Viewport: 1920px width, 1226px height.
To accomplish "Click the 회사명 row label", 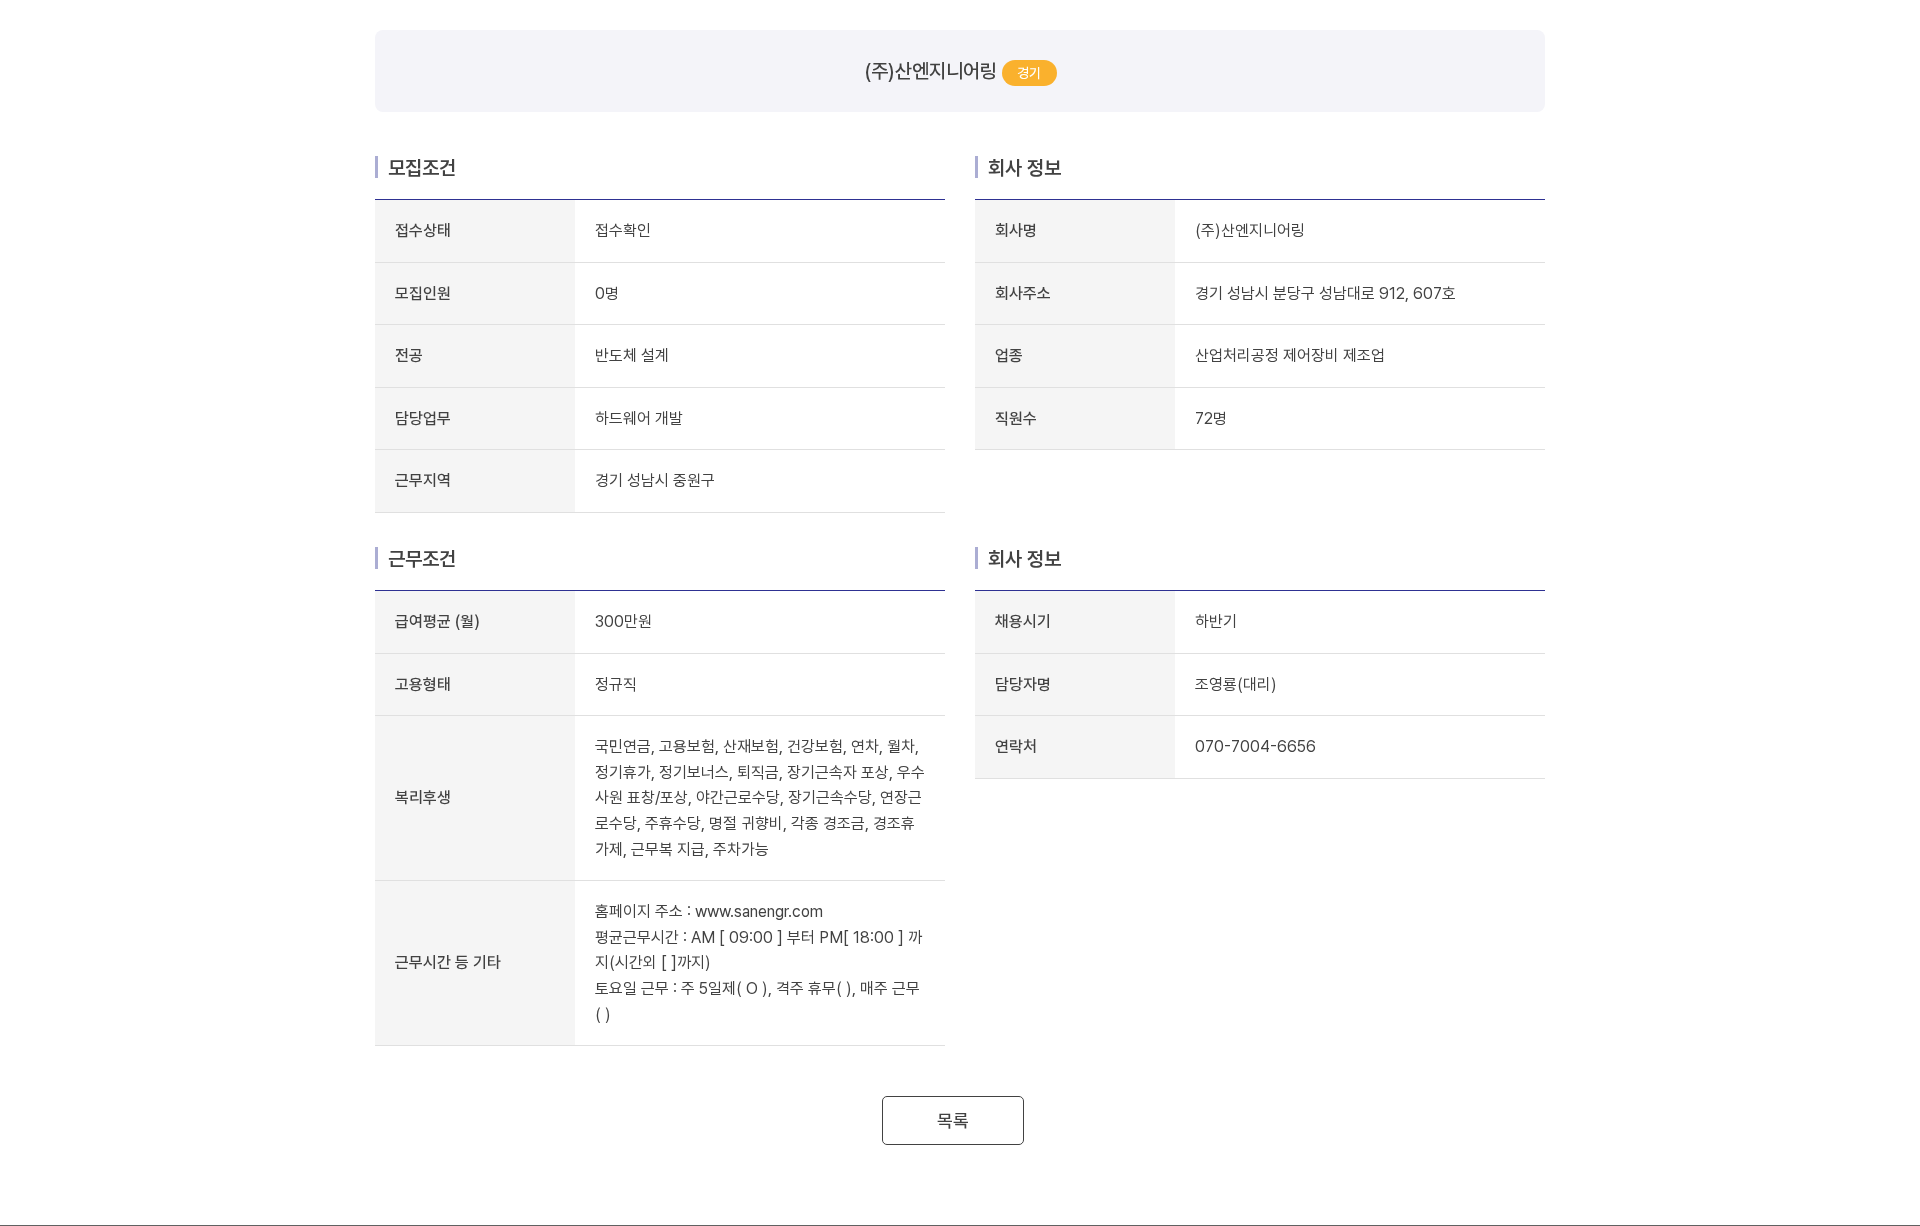I will [1015, 230].
